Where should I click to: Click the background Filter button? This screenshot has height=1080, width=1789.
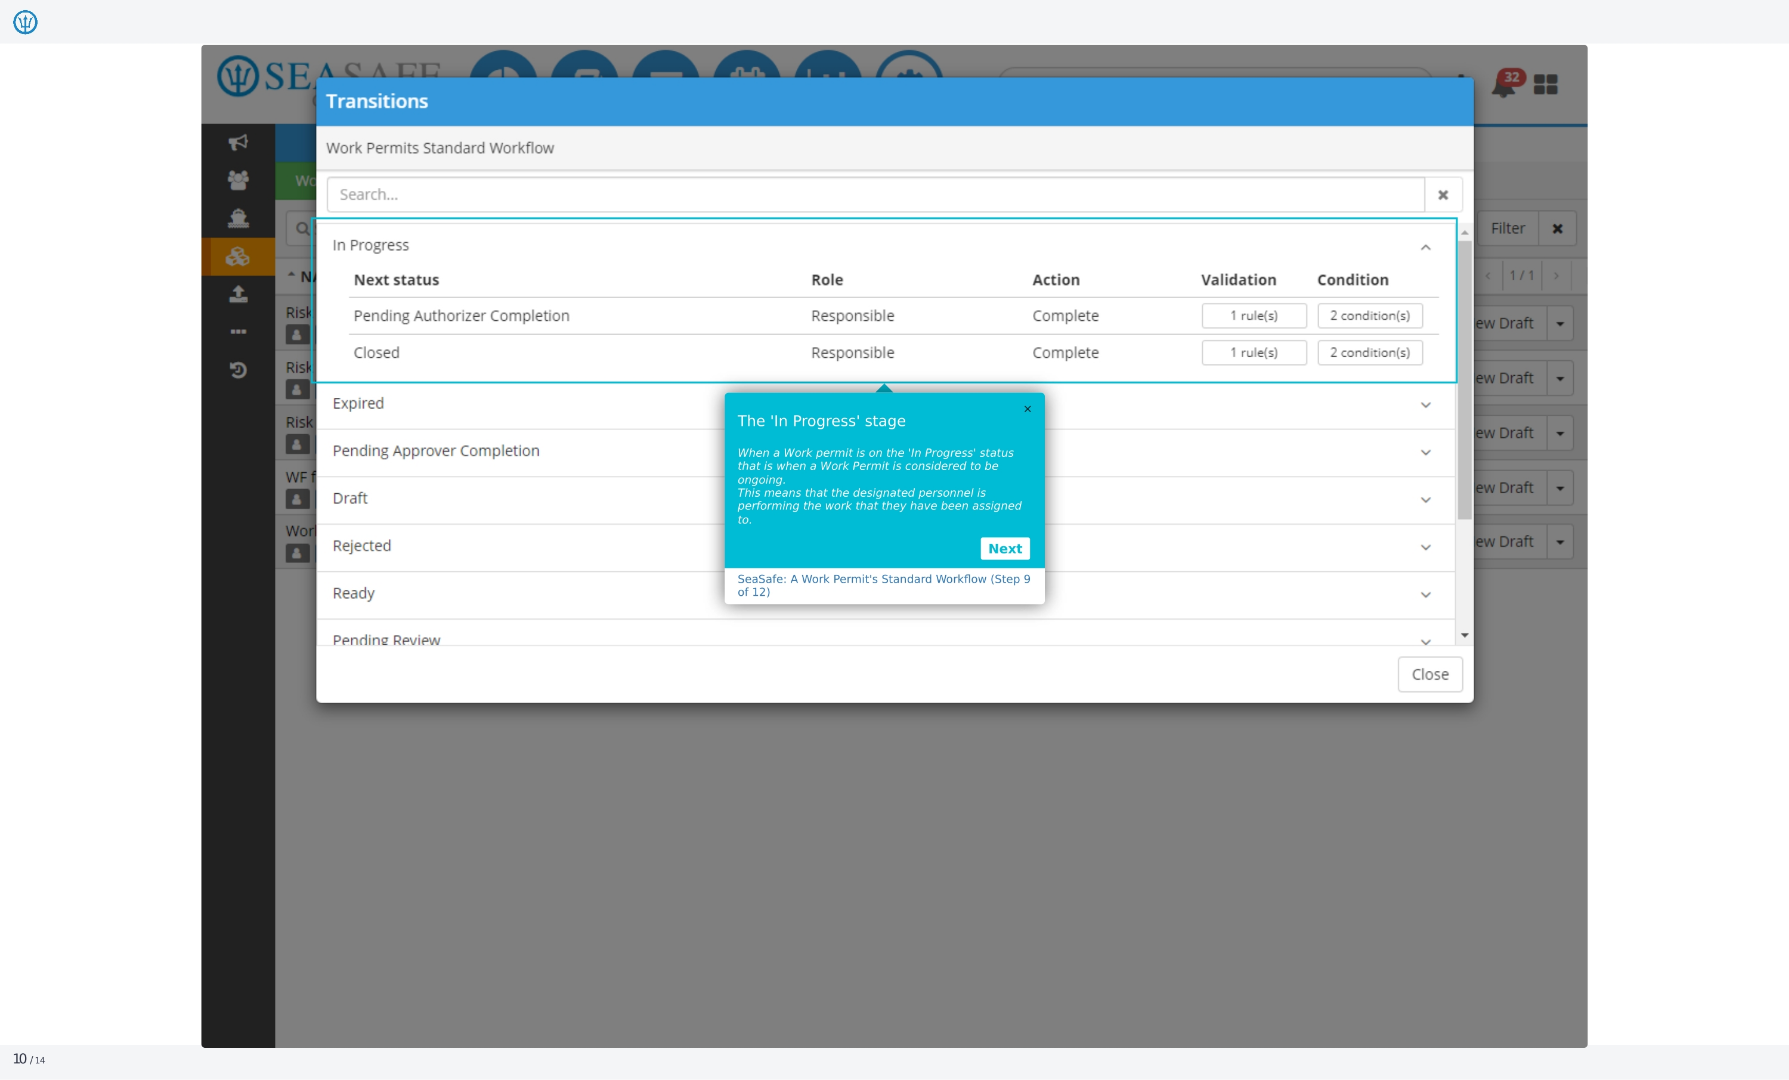[x=1508, y=229]
